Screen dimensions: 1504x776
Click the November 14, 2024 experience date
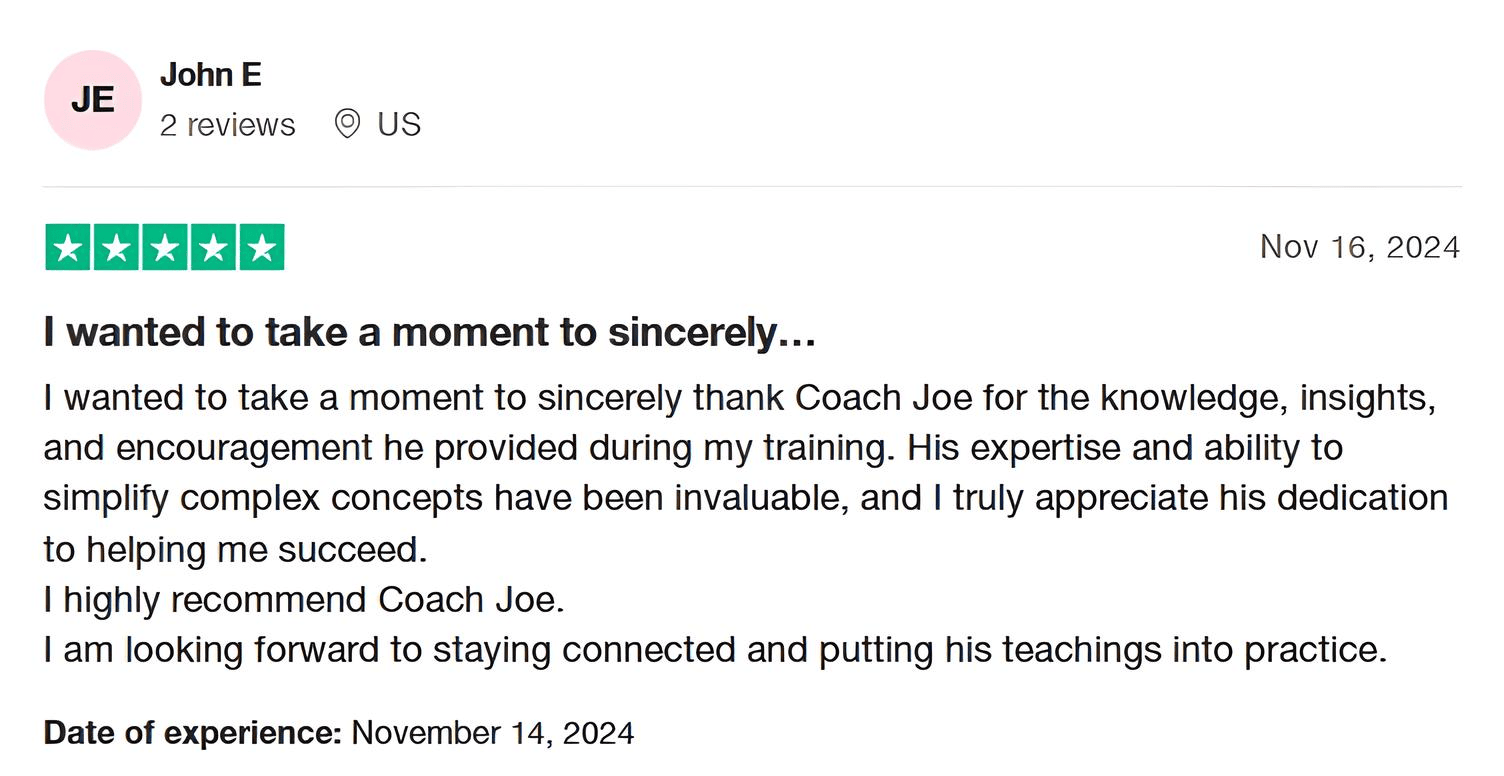493,733
